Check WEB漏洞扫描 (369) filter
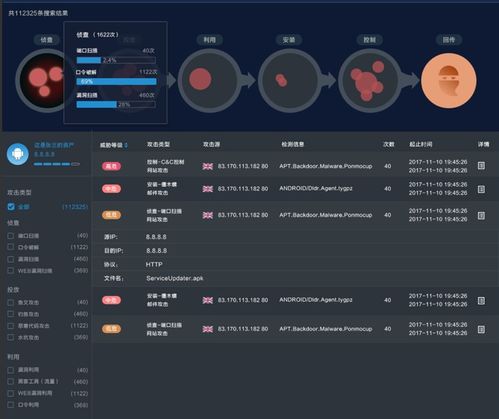499x419 pixels. (11, 271)
